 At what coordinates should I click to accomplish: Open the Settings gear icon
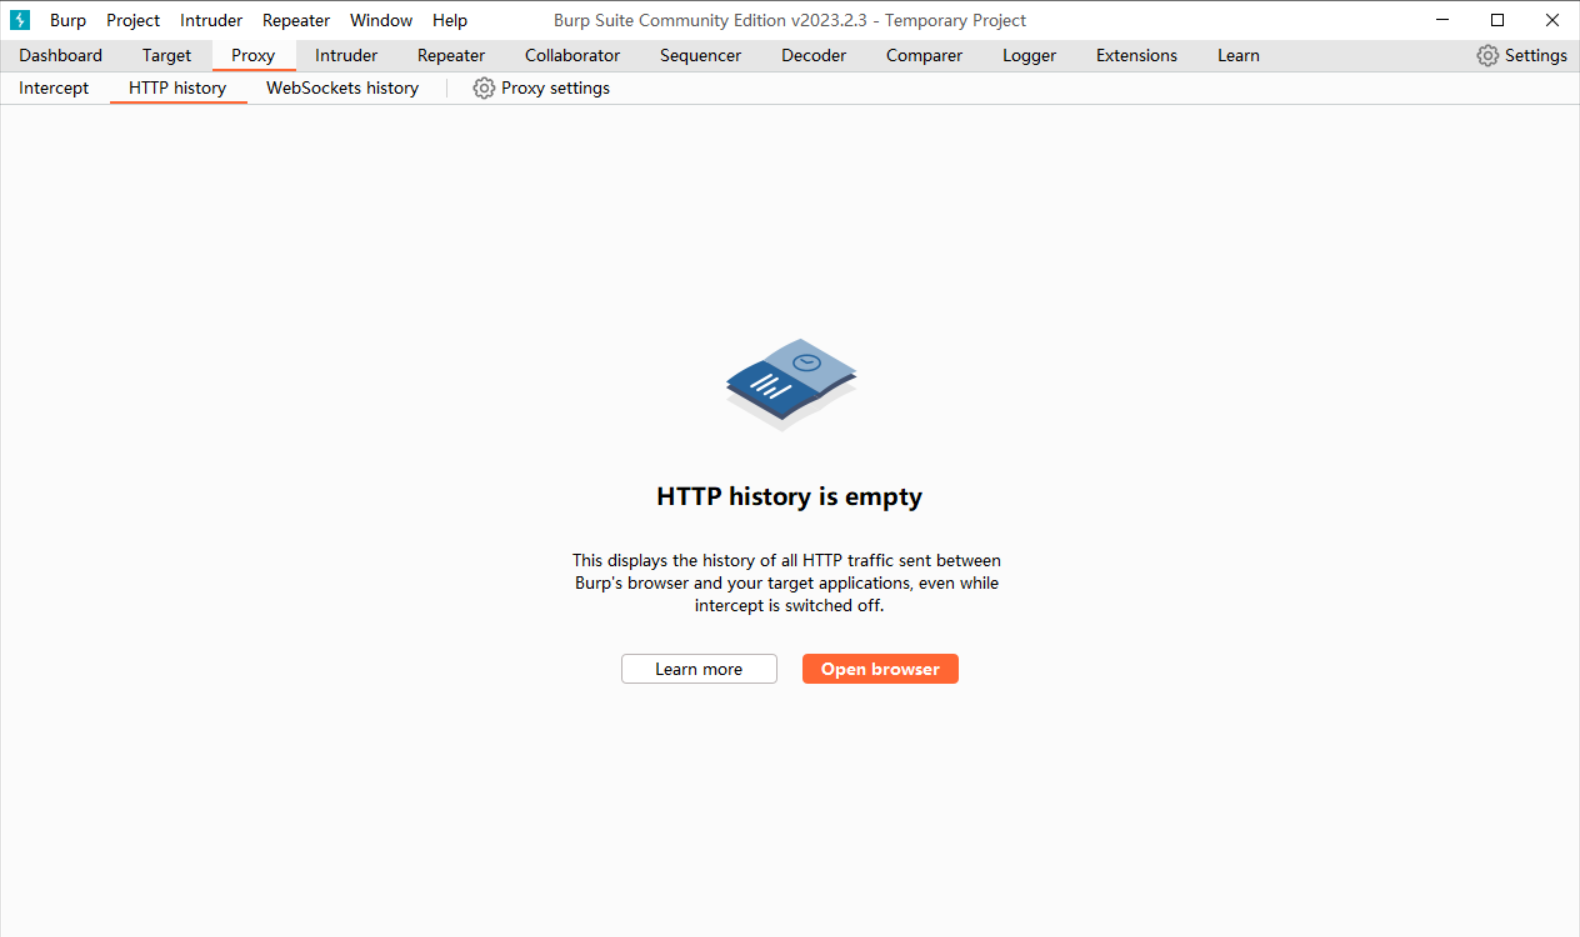(1487, 56)
